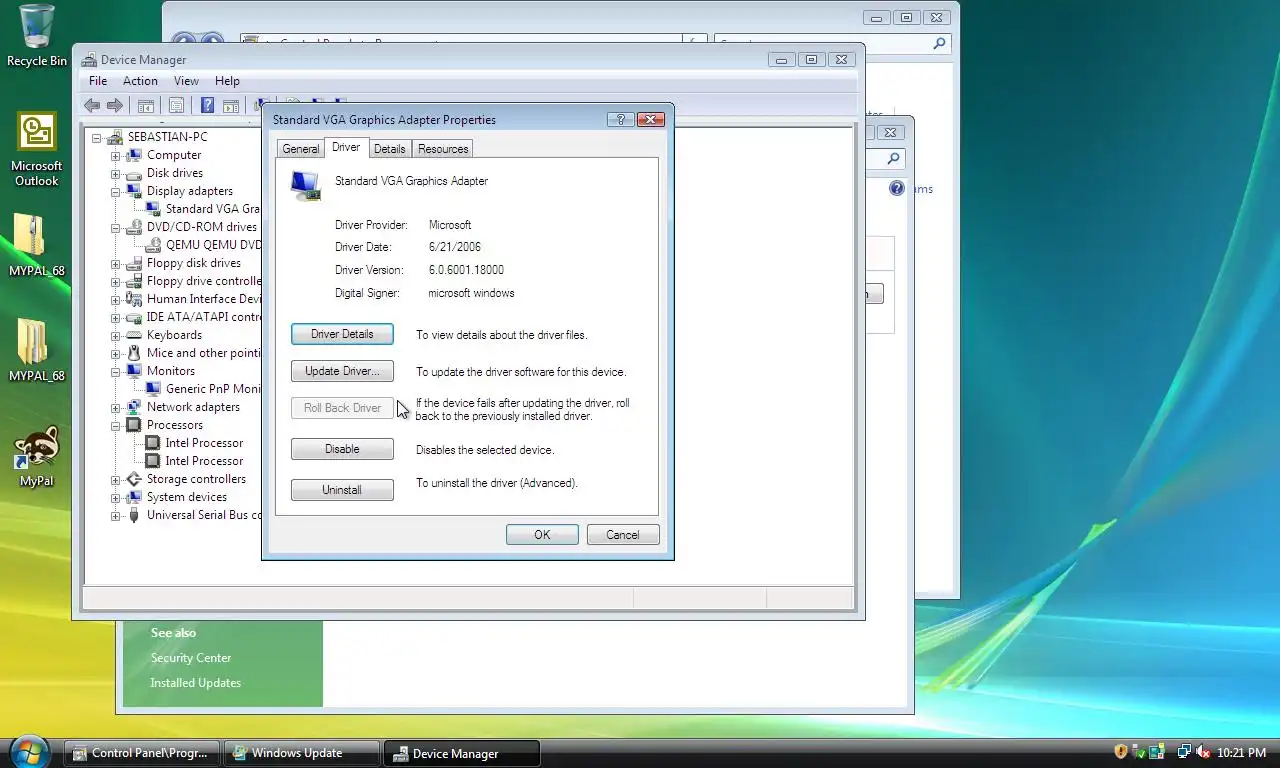Click the security shield alert tray icon
This screenshot has width=1280, height=768.
click(1121, 752)
